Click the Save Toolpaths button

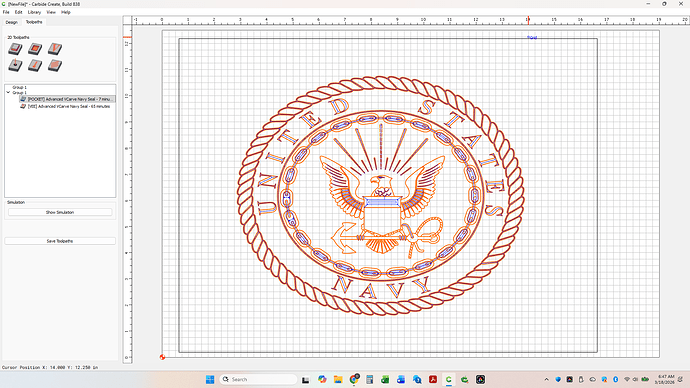point(60,241)
